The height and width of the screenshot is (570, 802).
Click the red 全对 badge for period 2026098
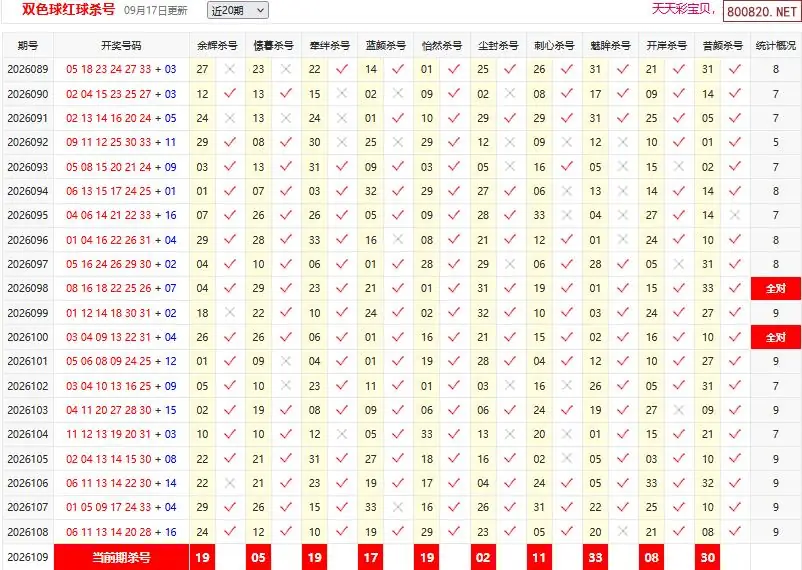point(775,289)
